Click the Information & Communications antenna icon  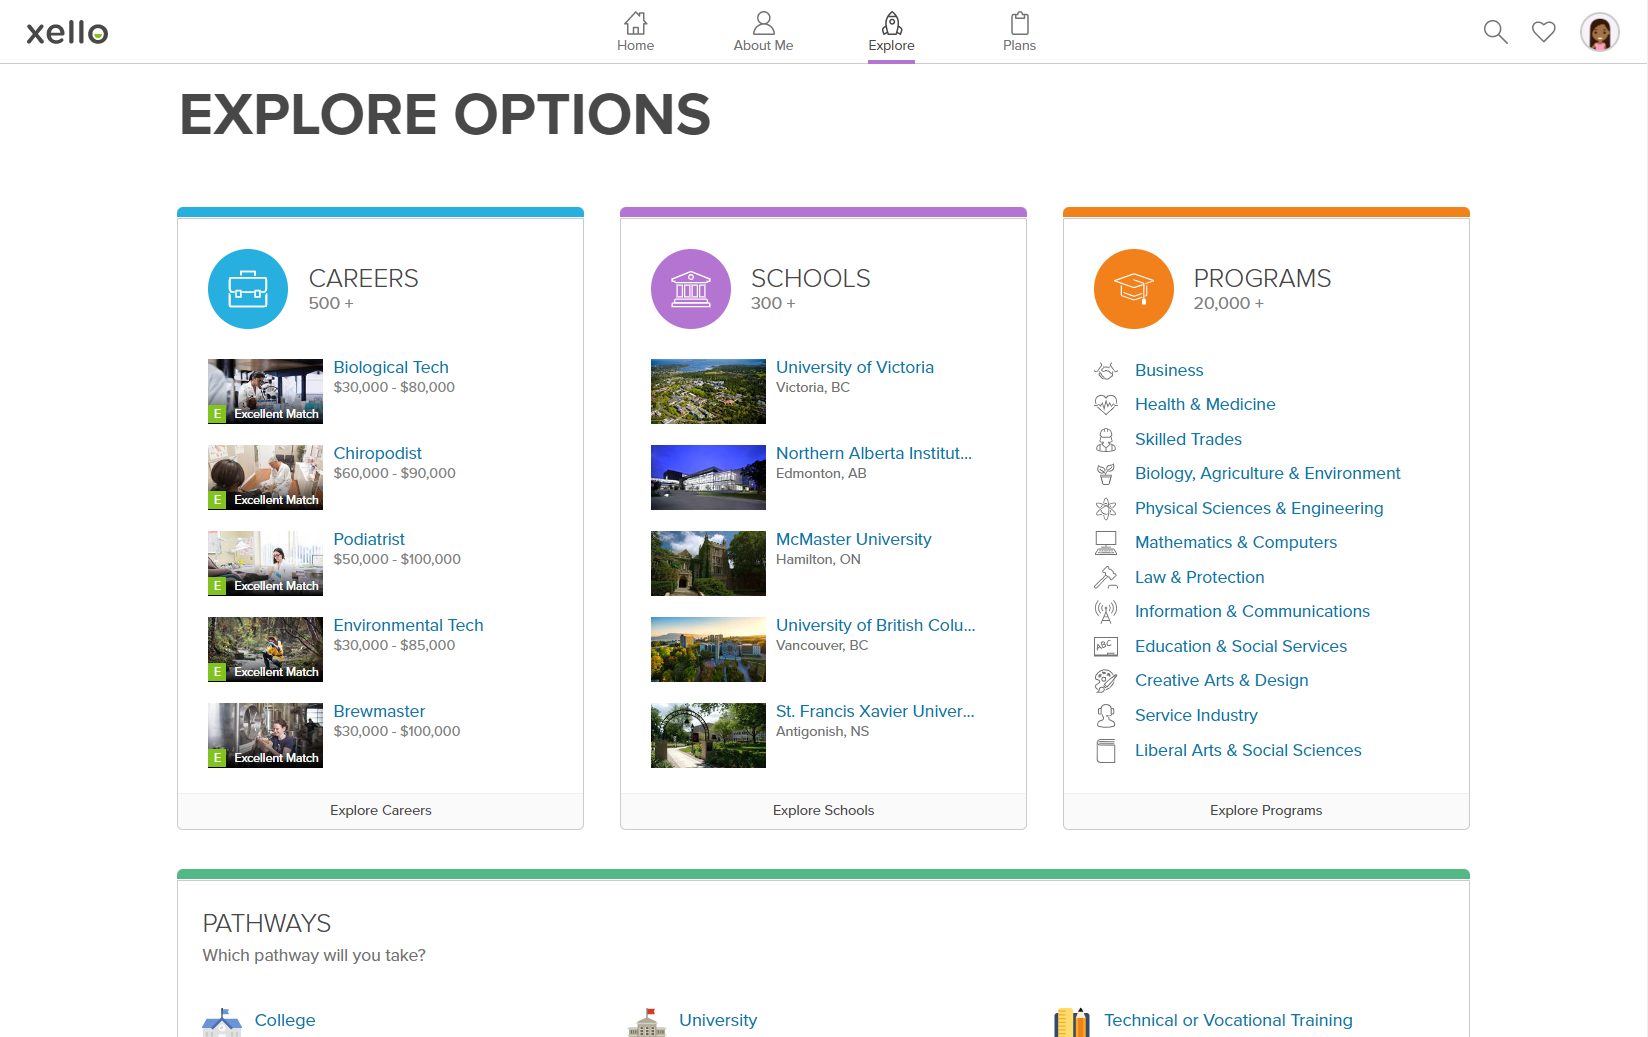1106,612
